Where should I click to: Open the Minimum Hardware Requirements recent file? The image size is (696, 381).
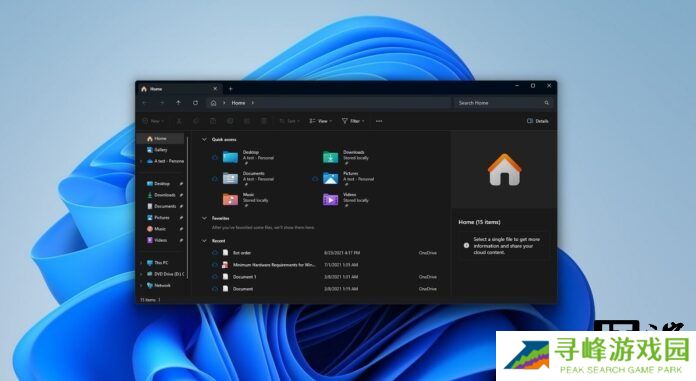[x=273, y=265]
